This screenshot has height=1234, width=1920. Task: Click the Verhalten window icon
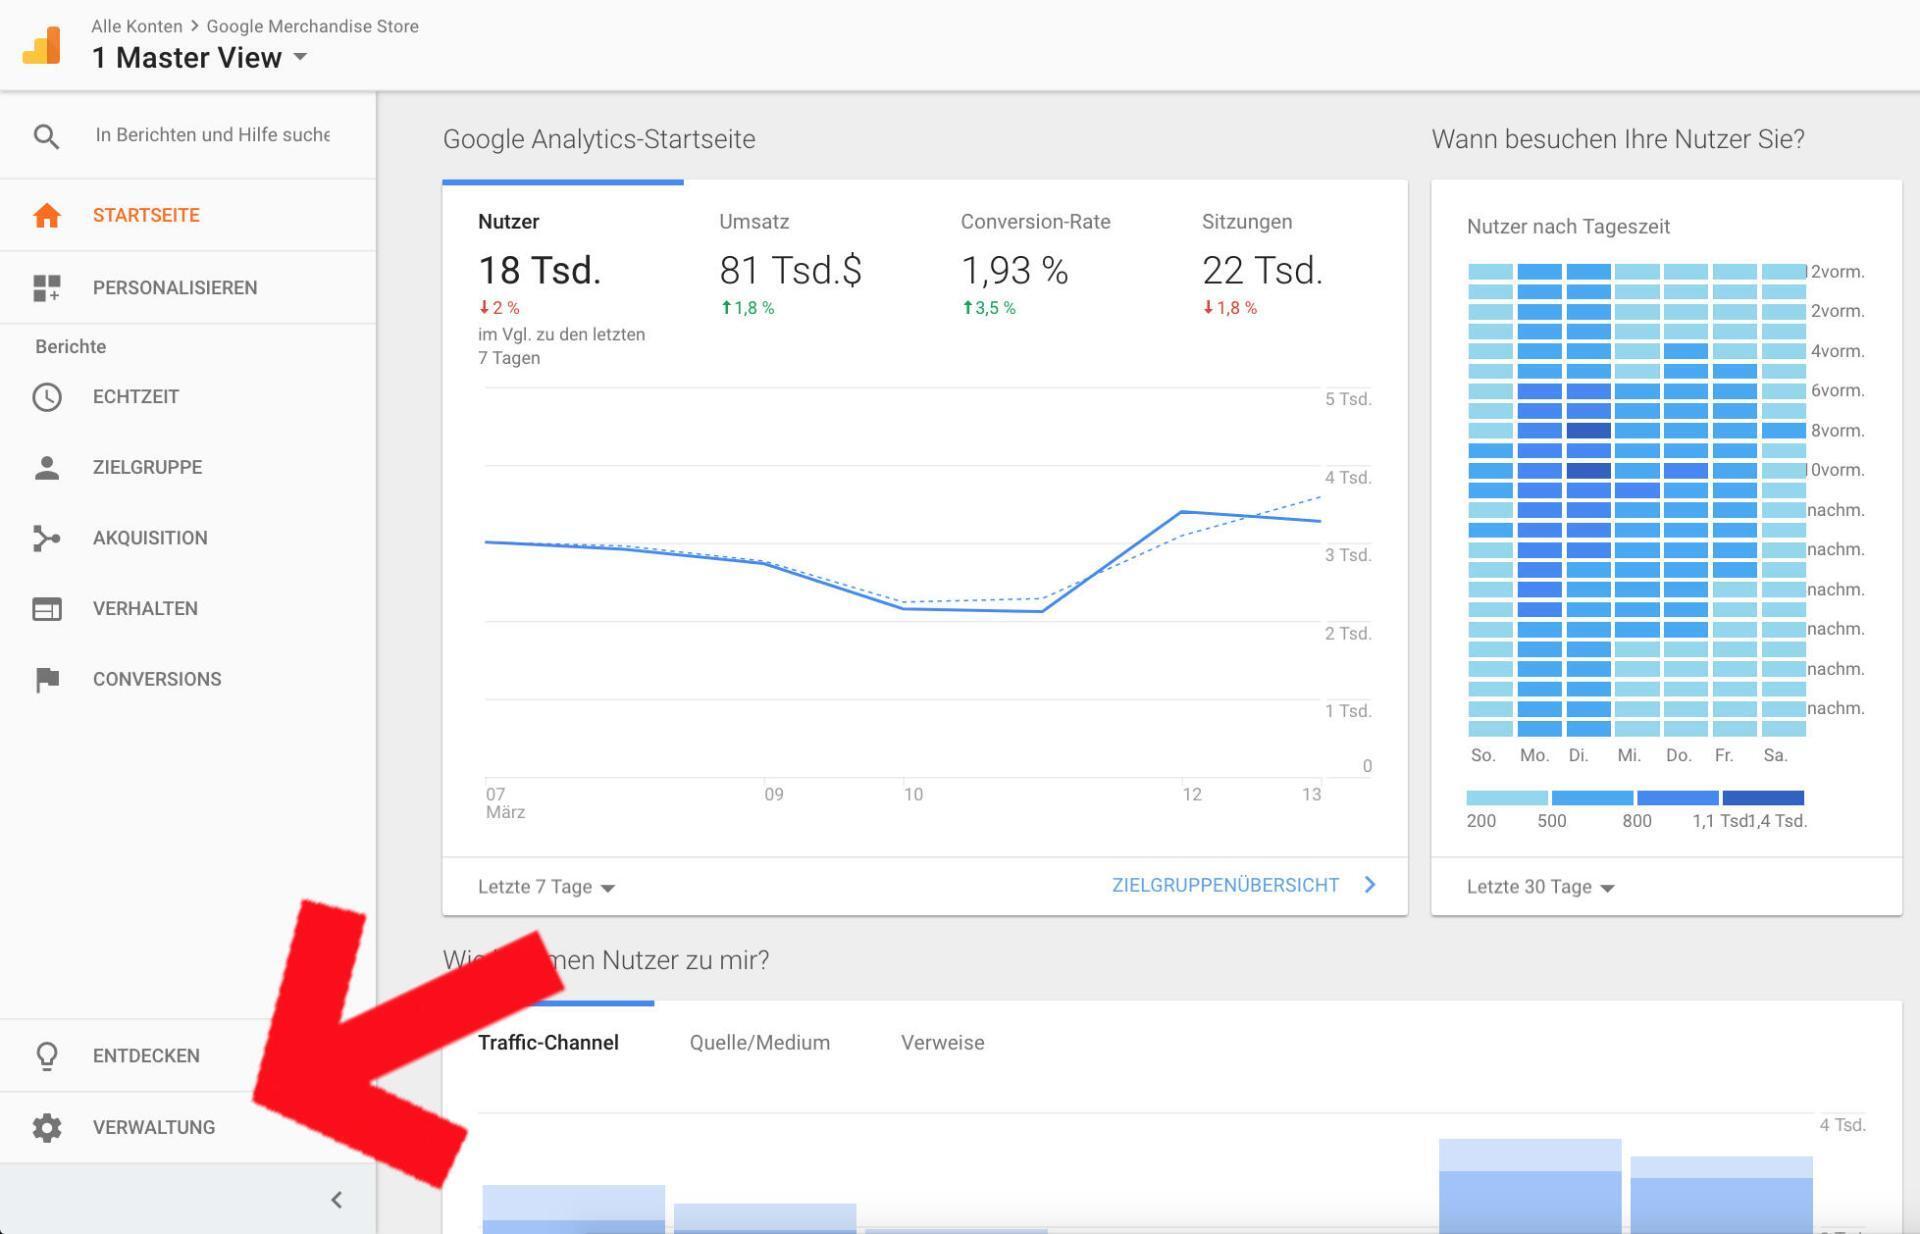[47, 609]
